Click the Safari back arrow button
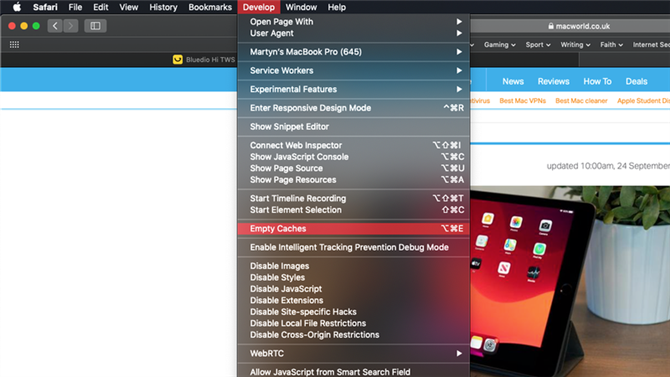 pyautogui.click(x=55, y=26)
